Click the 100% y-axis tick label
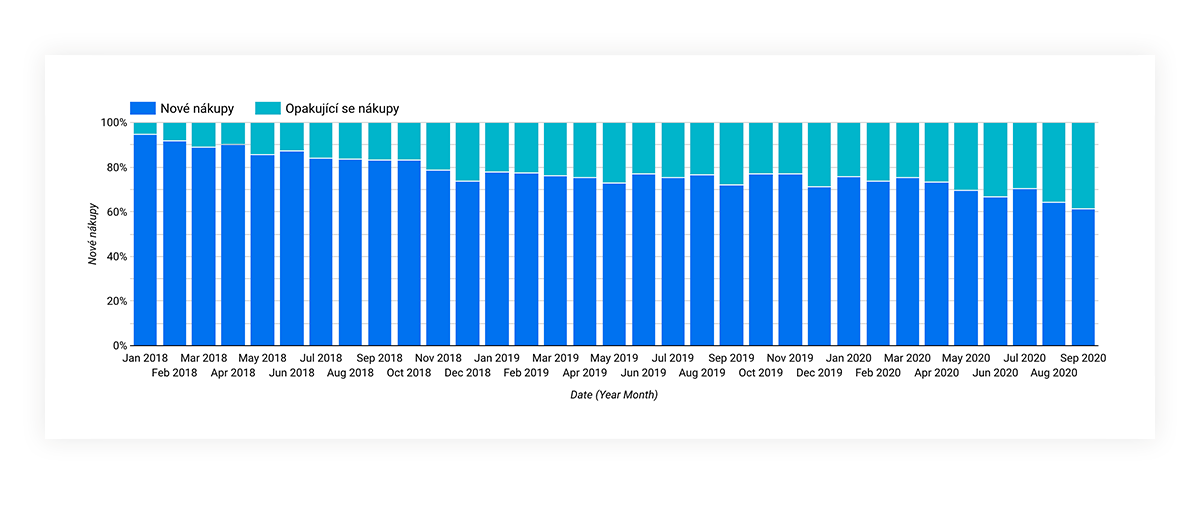This screenshot has height=522, width=1200. (x=113, y=123)
